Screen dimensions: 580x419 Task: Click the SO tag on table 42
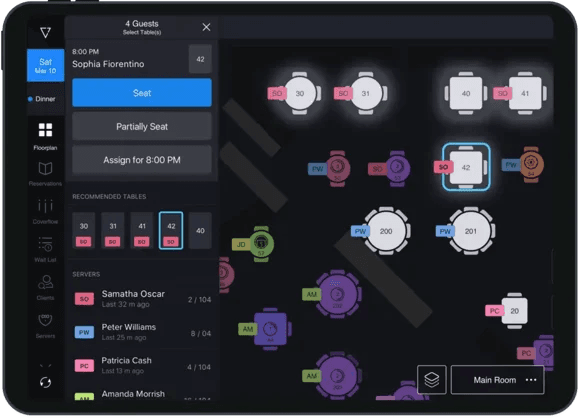coord(443,167)
